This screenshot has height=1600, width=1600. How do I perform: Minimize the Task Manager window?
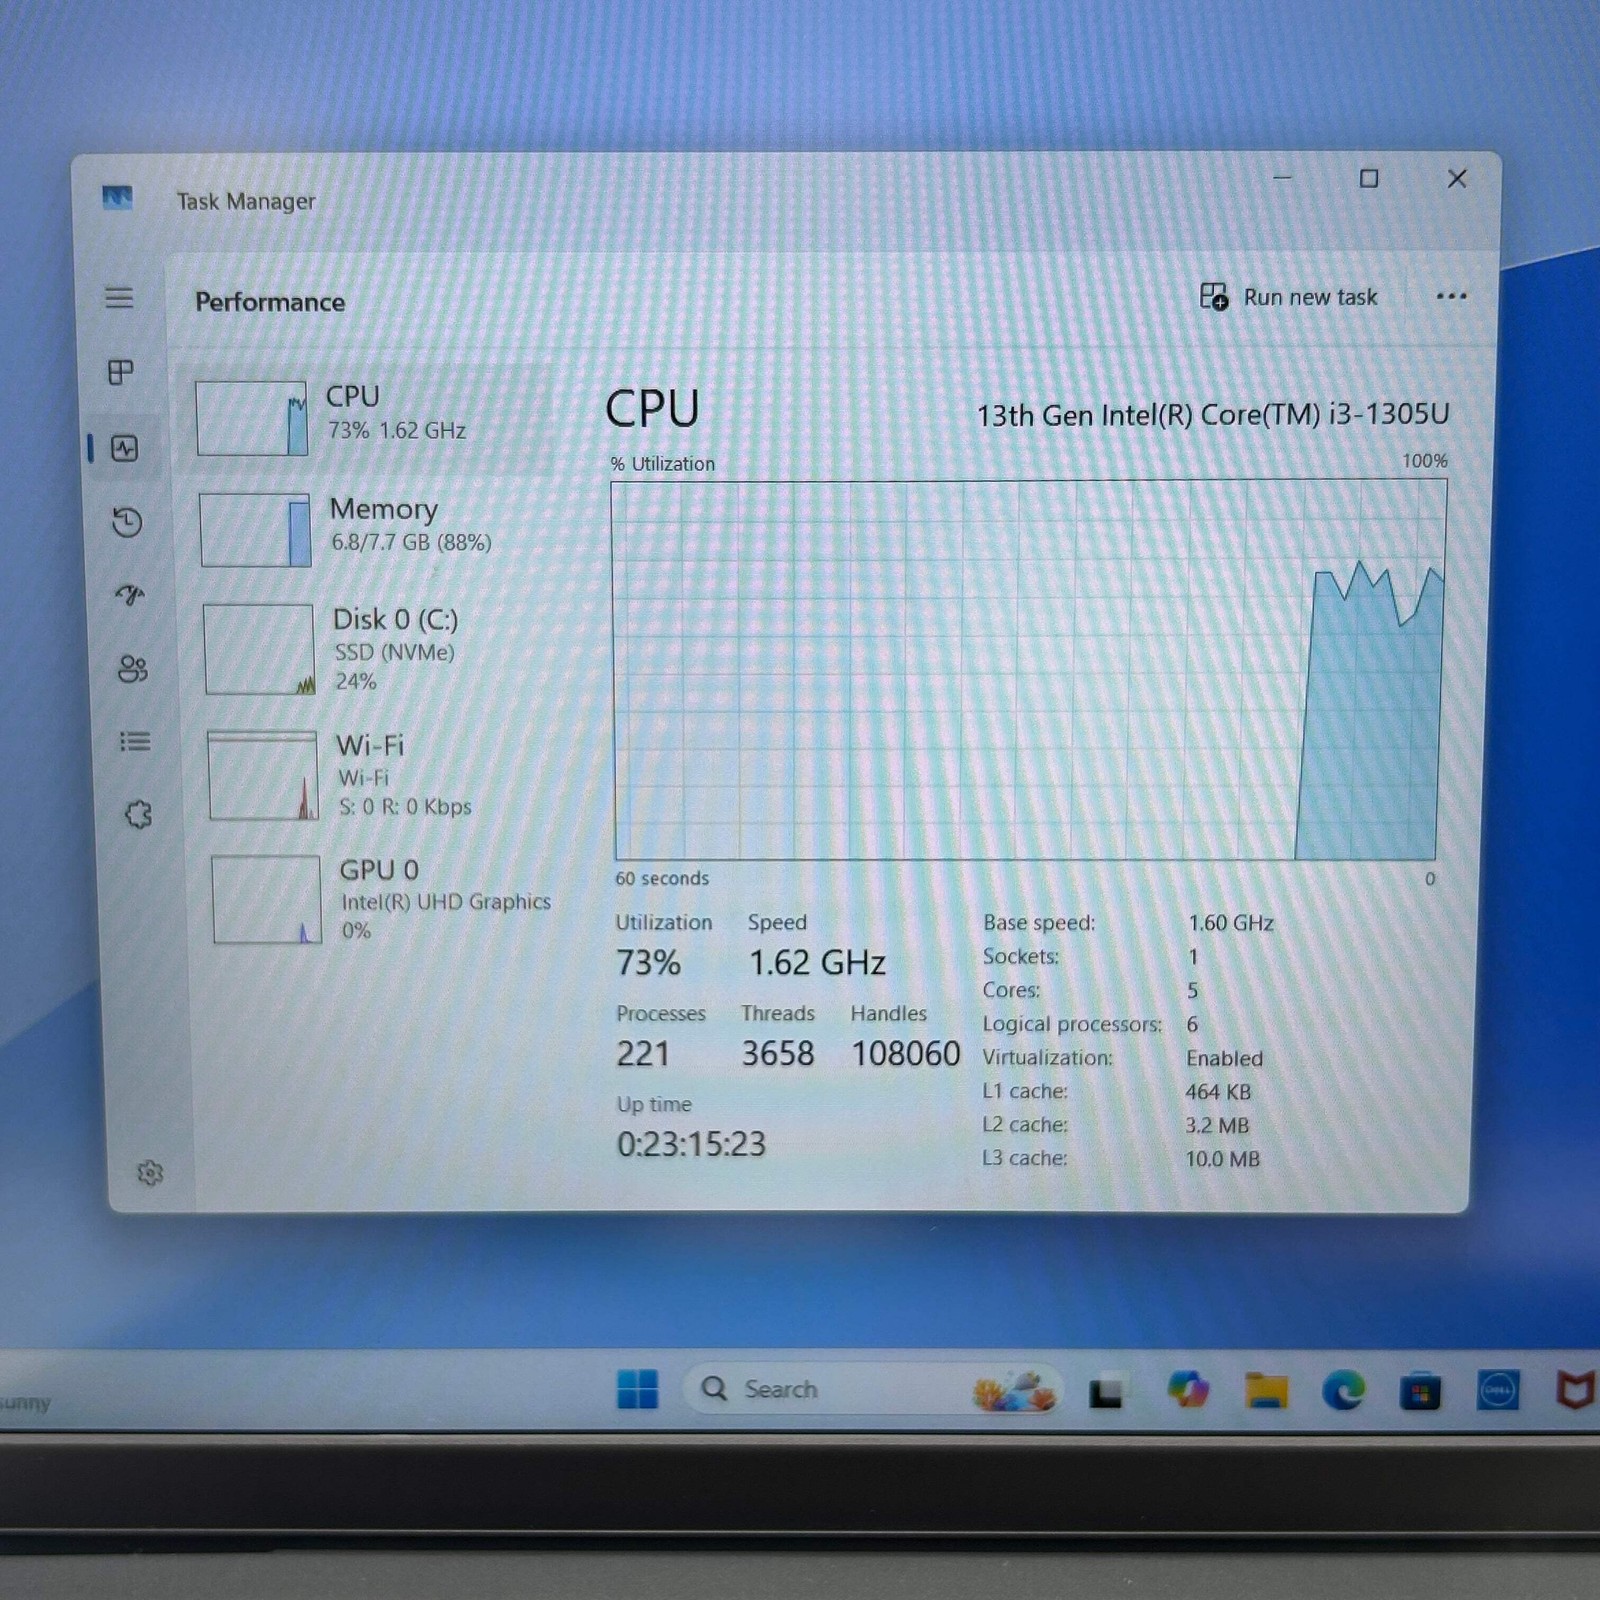pyautogui.click(x=1282, y=178)
